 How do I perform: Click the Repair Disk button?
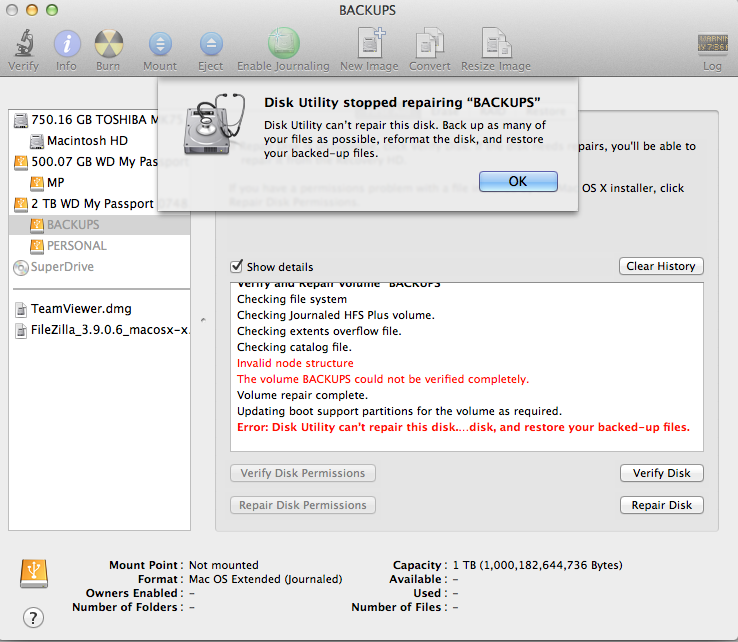pos(661,505)
